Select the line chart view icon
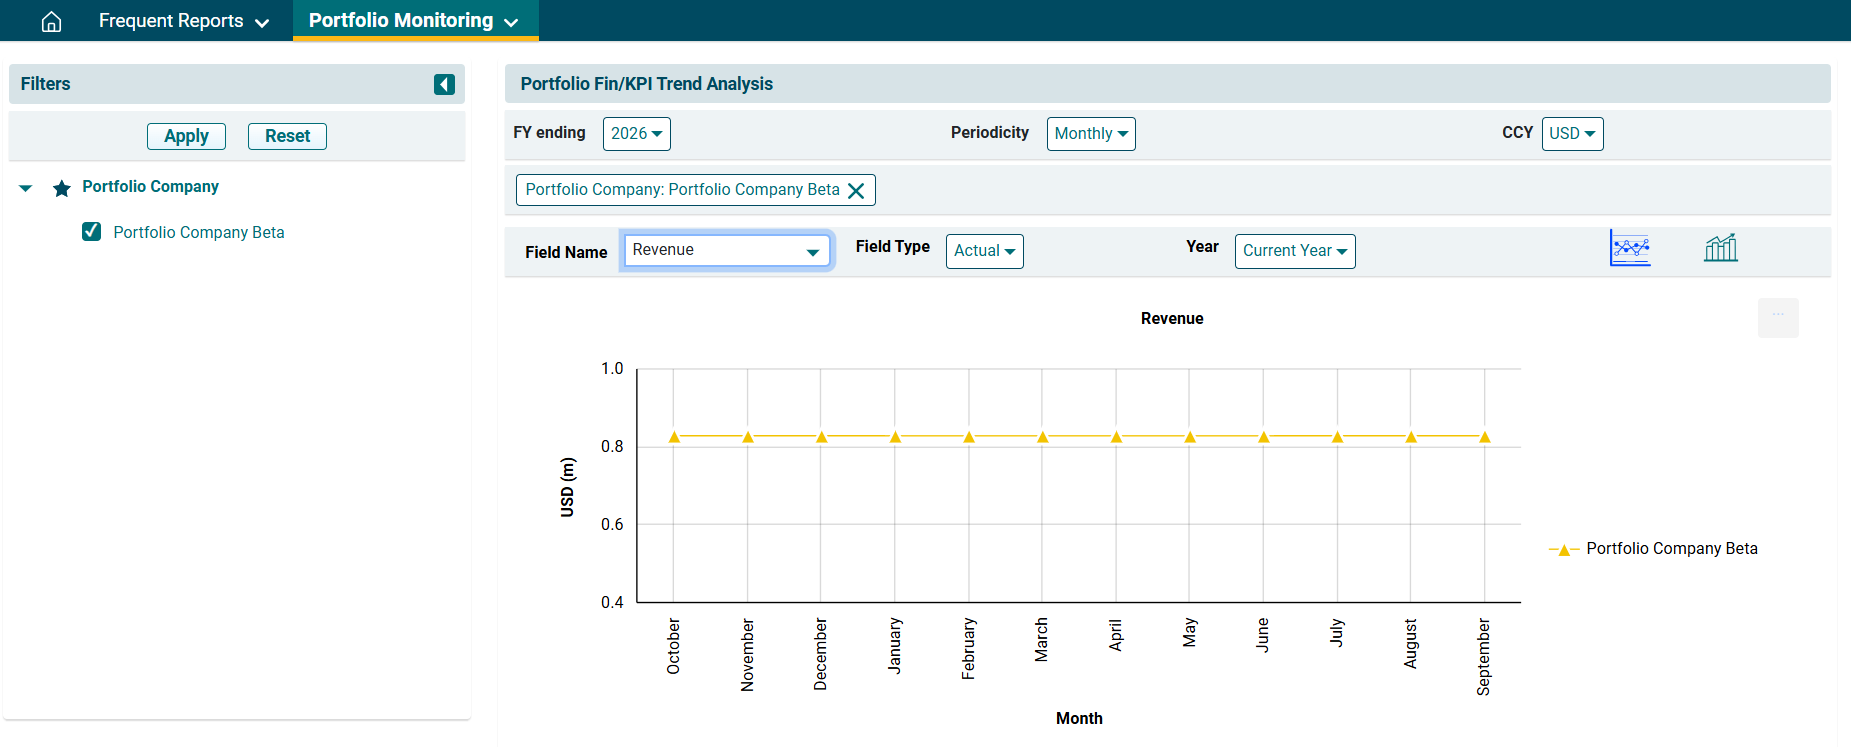The image size is (1851, 747). 1630,248
